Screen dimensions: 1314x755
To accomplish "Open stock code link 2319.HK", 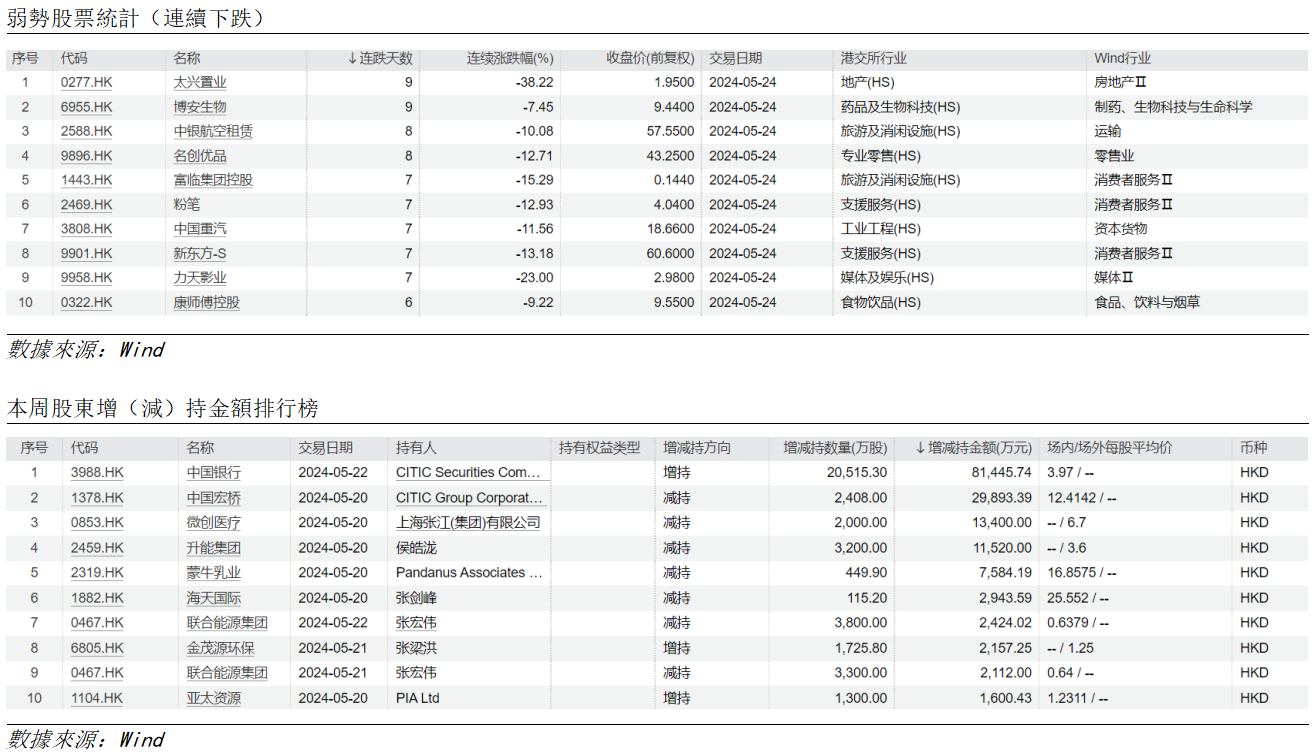I will (x=97, y=573).
